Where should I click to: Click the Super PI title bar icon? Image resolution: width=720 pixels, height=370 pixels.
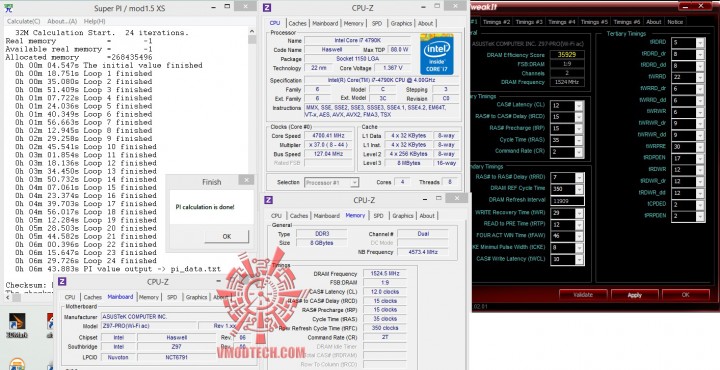pos(9,8)
